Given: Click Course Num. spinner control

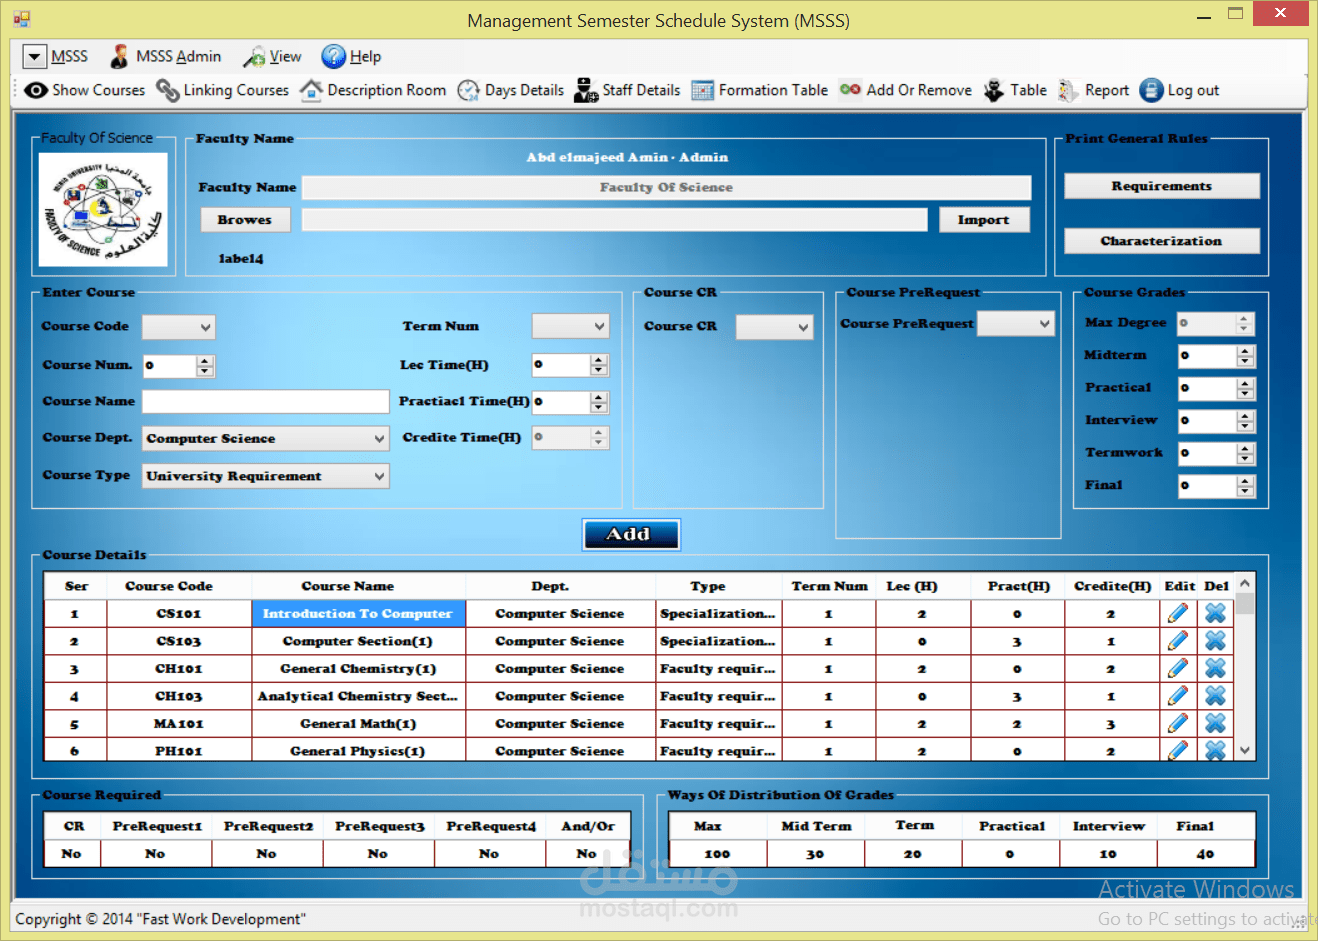Looking at the screenshot, I should pos(205,366).
